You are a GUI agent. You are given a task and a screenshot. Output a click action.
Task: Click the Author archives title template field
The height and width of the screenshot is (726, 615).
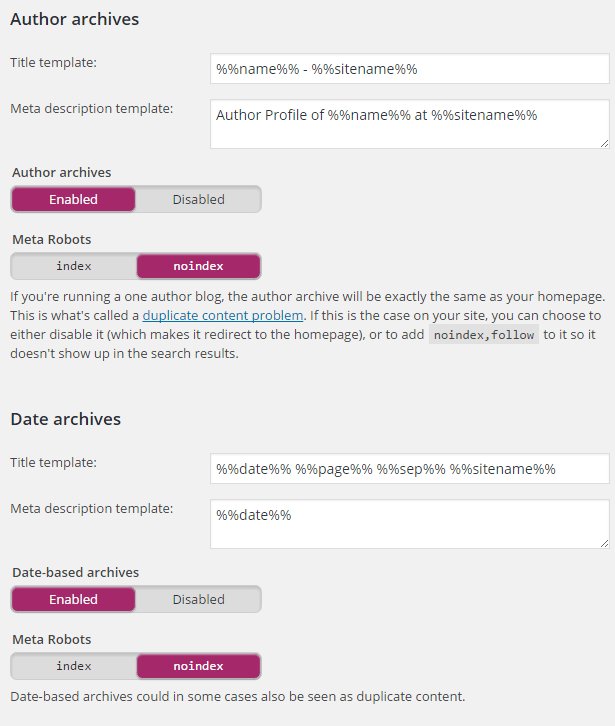click(410, 69)
